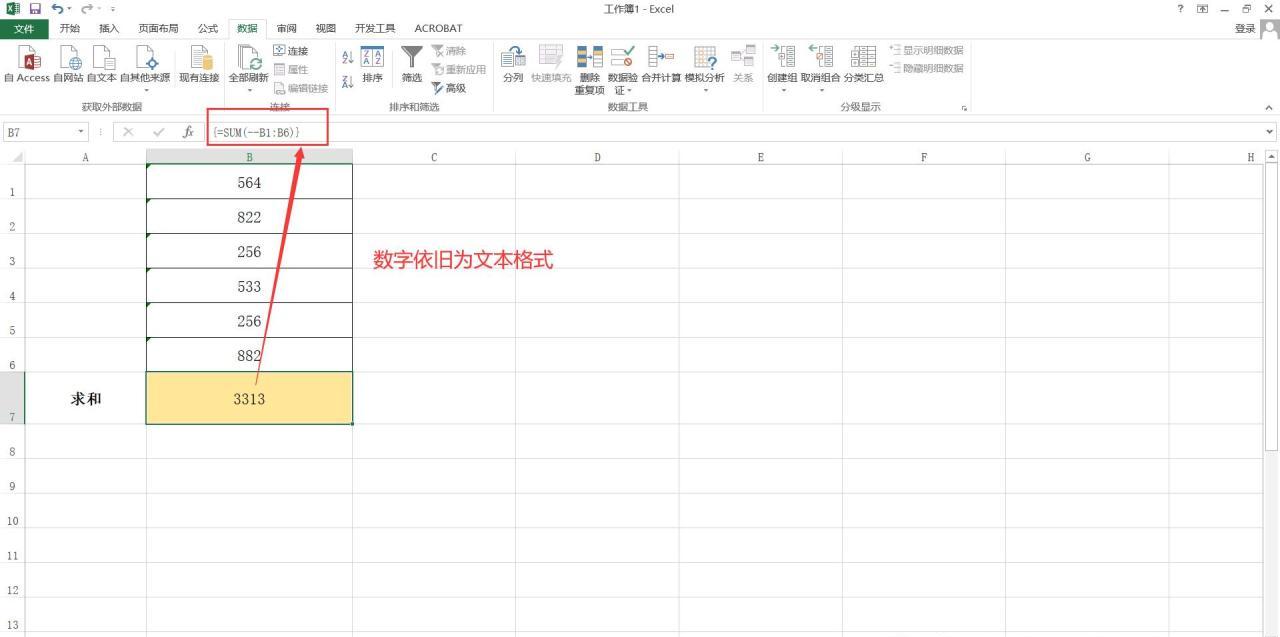Screen dimensions: 1280x637
Task: Sort descending with the Z-A icon
Action: pos(347,81)
